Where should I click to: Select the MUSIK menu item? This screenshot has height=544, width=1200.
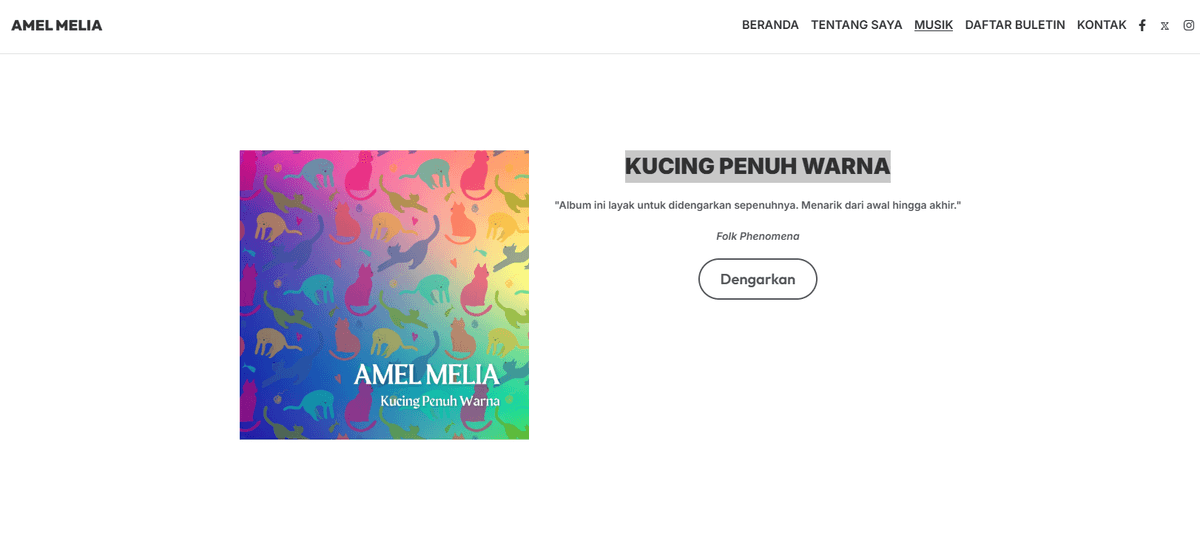[933, 25]
